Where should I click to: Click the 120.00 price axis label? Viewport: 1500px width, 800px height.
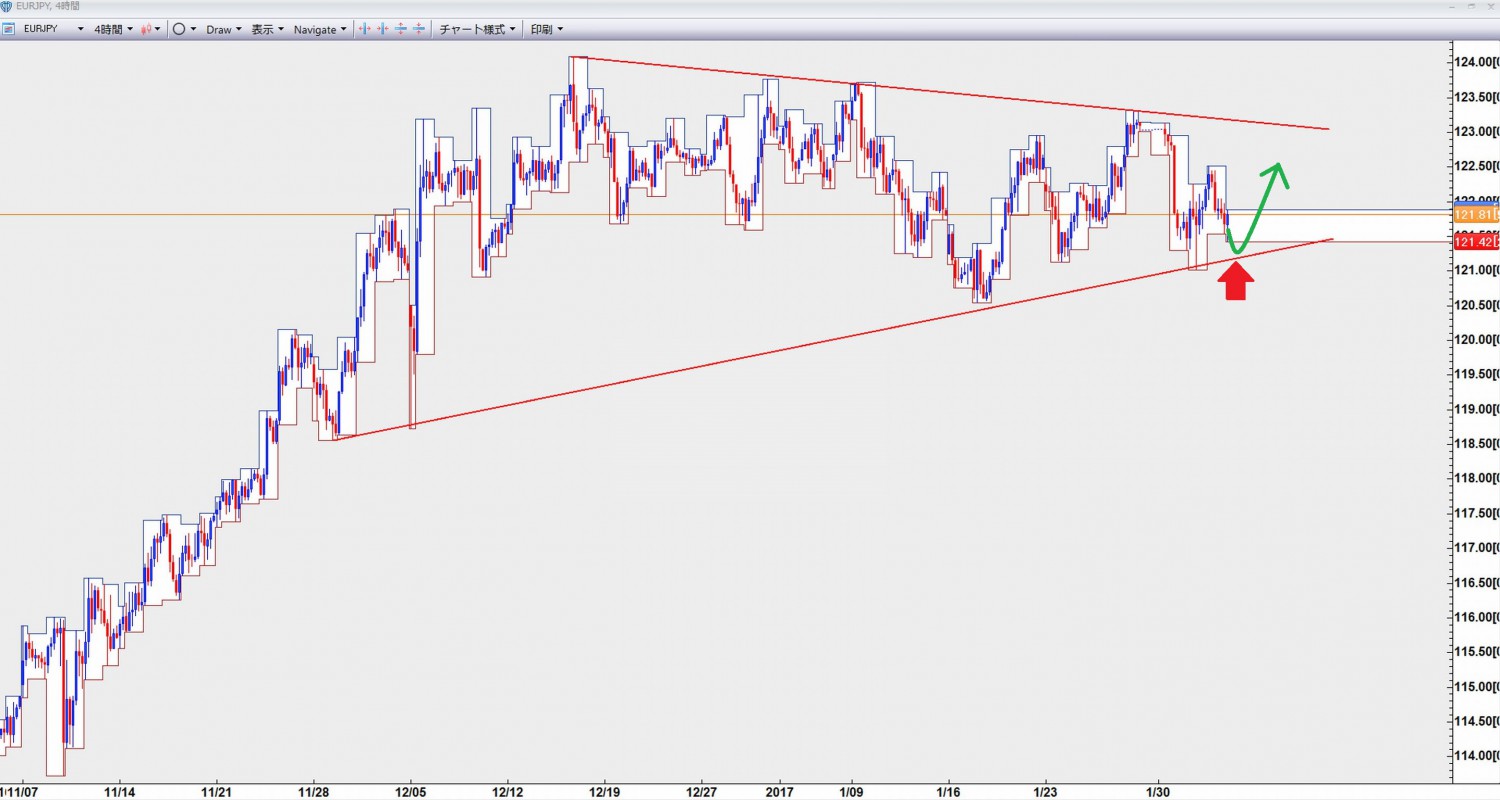pyautogui.click(x=1476, y=339)
